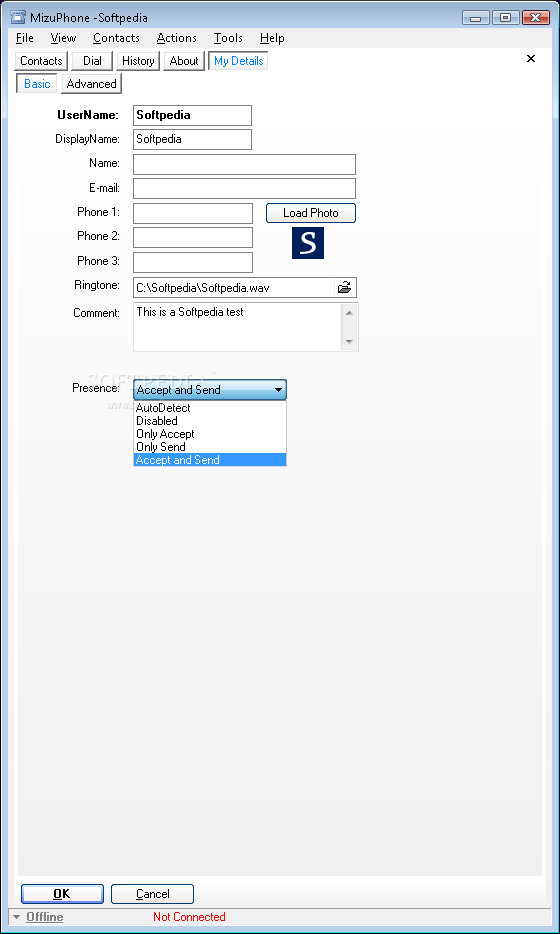Click the Phone 3 input field

point(193,262)
